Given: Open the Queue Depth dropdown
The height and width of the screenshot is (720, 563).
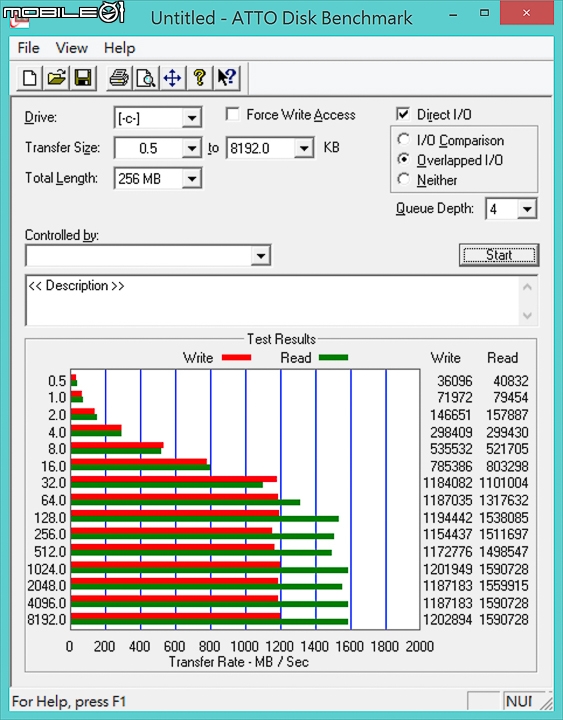Looking at the screenshot, I should pos(527,209).
